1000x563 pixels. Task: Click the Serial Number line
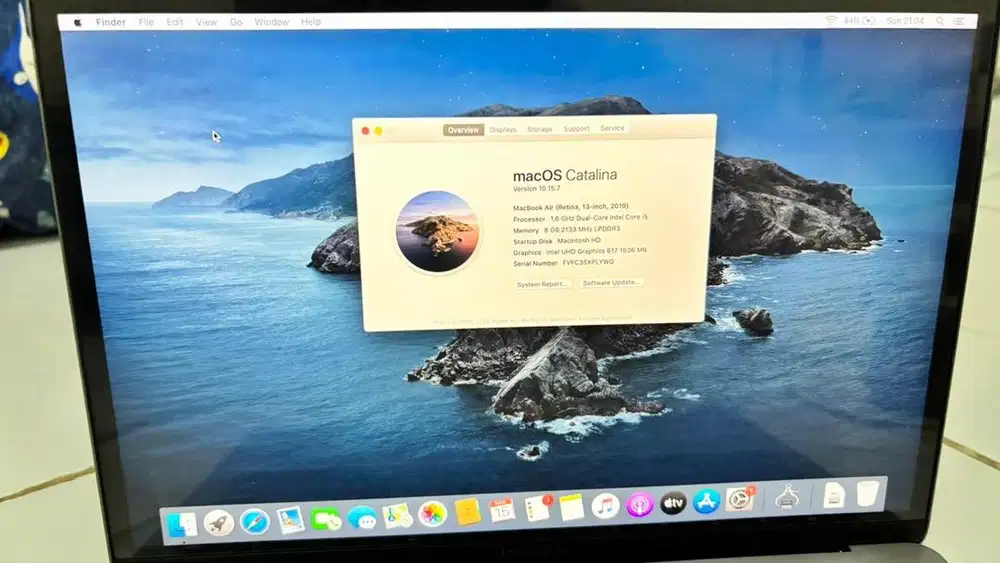(563, 263)
